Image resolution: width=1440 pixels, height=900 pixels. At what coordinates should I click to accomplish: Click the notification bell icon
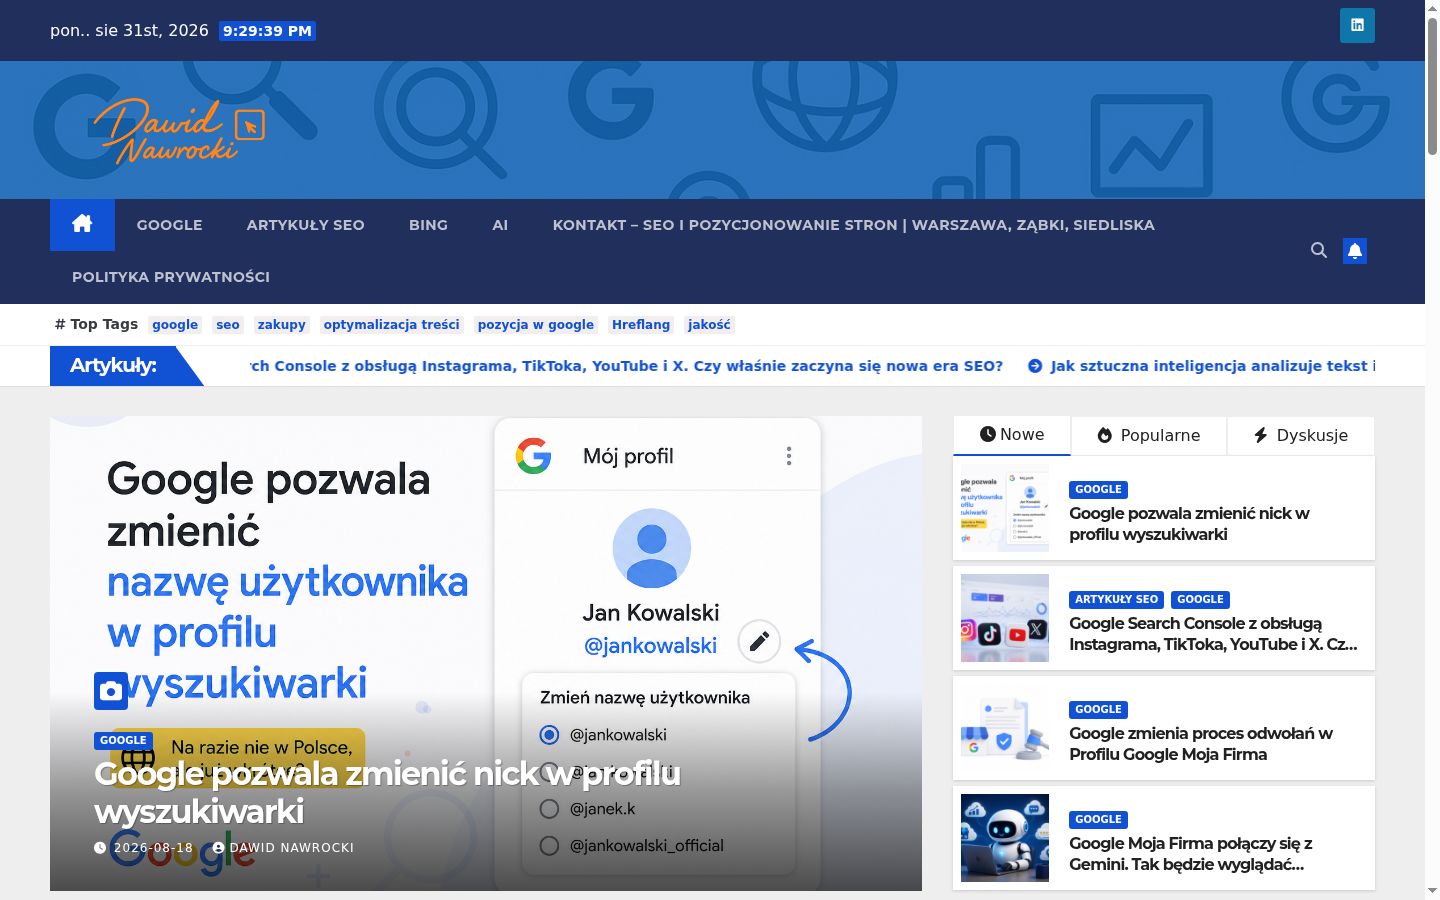tap(1355, 250)
